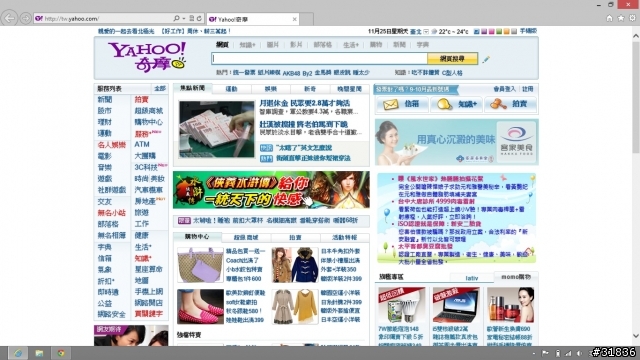Open Chrome from the taskbar
Image resolution: width=640 pixels, height=360 pixels.
point(61,353)
